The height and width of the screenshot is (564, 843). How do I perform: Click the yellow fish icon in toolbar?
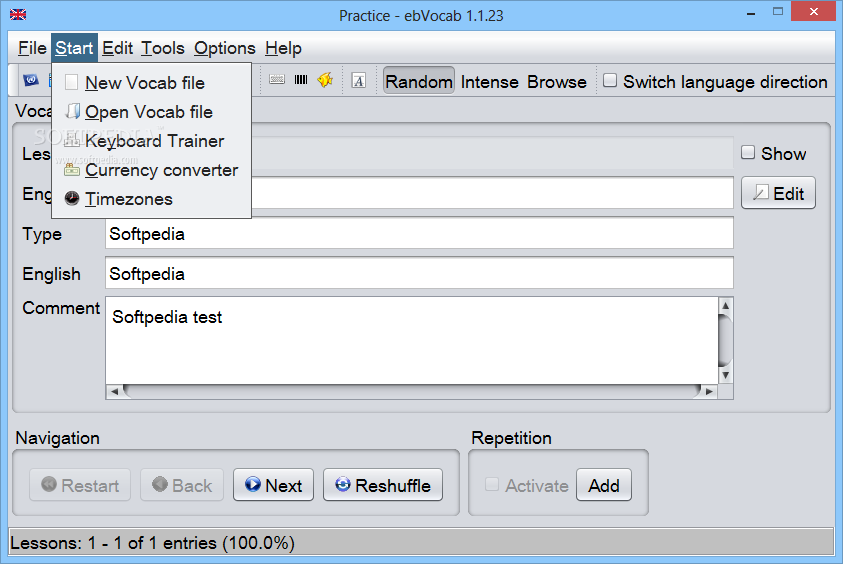[x=325, y=80]
